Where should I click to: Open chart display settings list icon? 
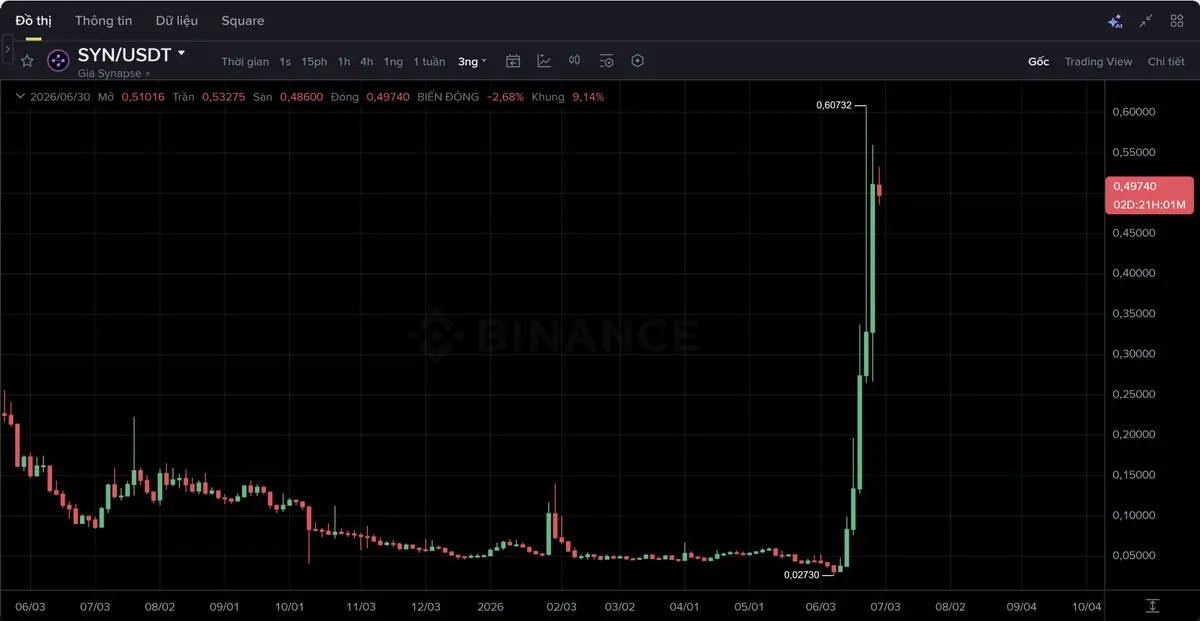click(606, 61)
